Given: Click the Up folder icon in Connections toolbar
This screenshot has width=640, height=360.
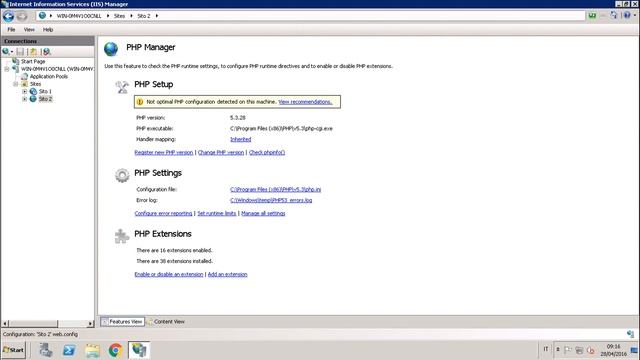Looking at the screenshot, I should point(33,51).
